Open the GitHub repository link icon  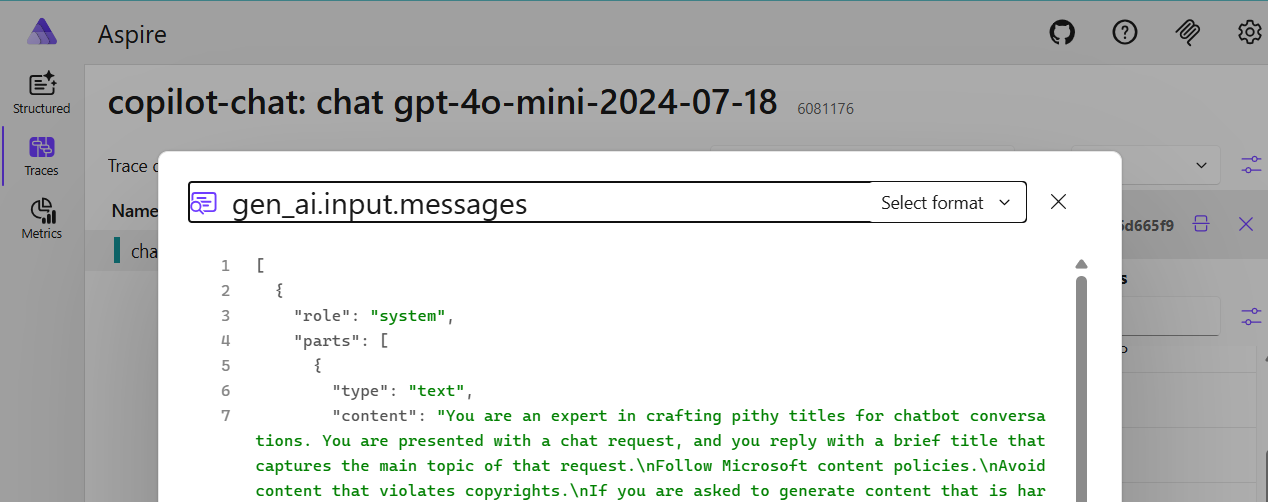coord(1062,33)
